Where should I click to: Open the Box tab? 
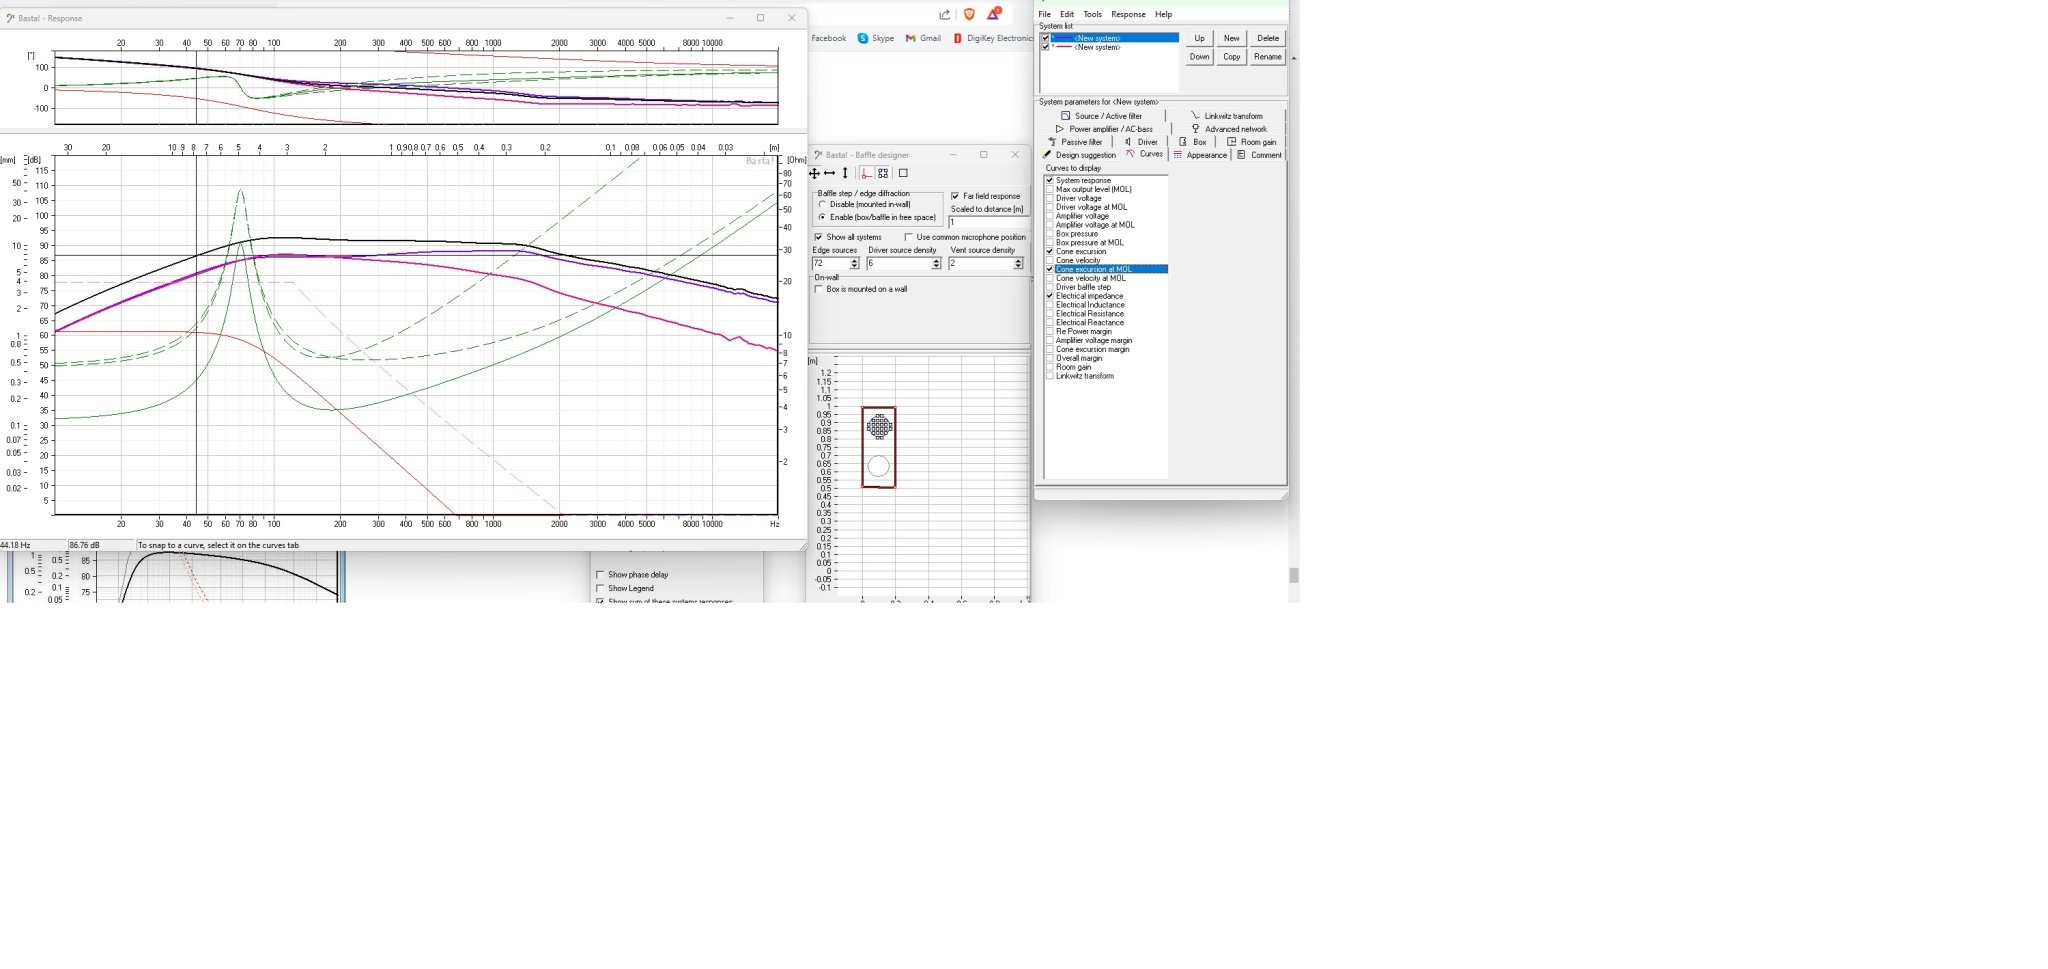pyautogui.click(x=1193, y=142)
